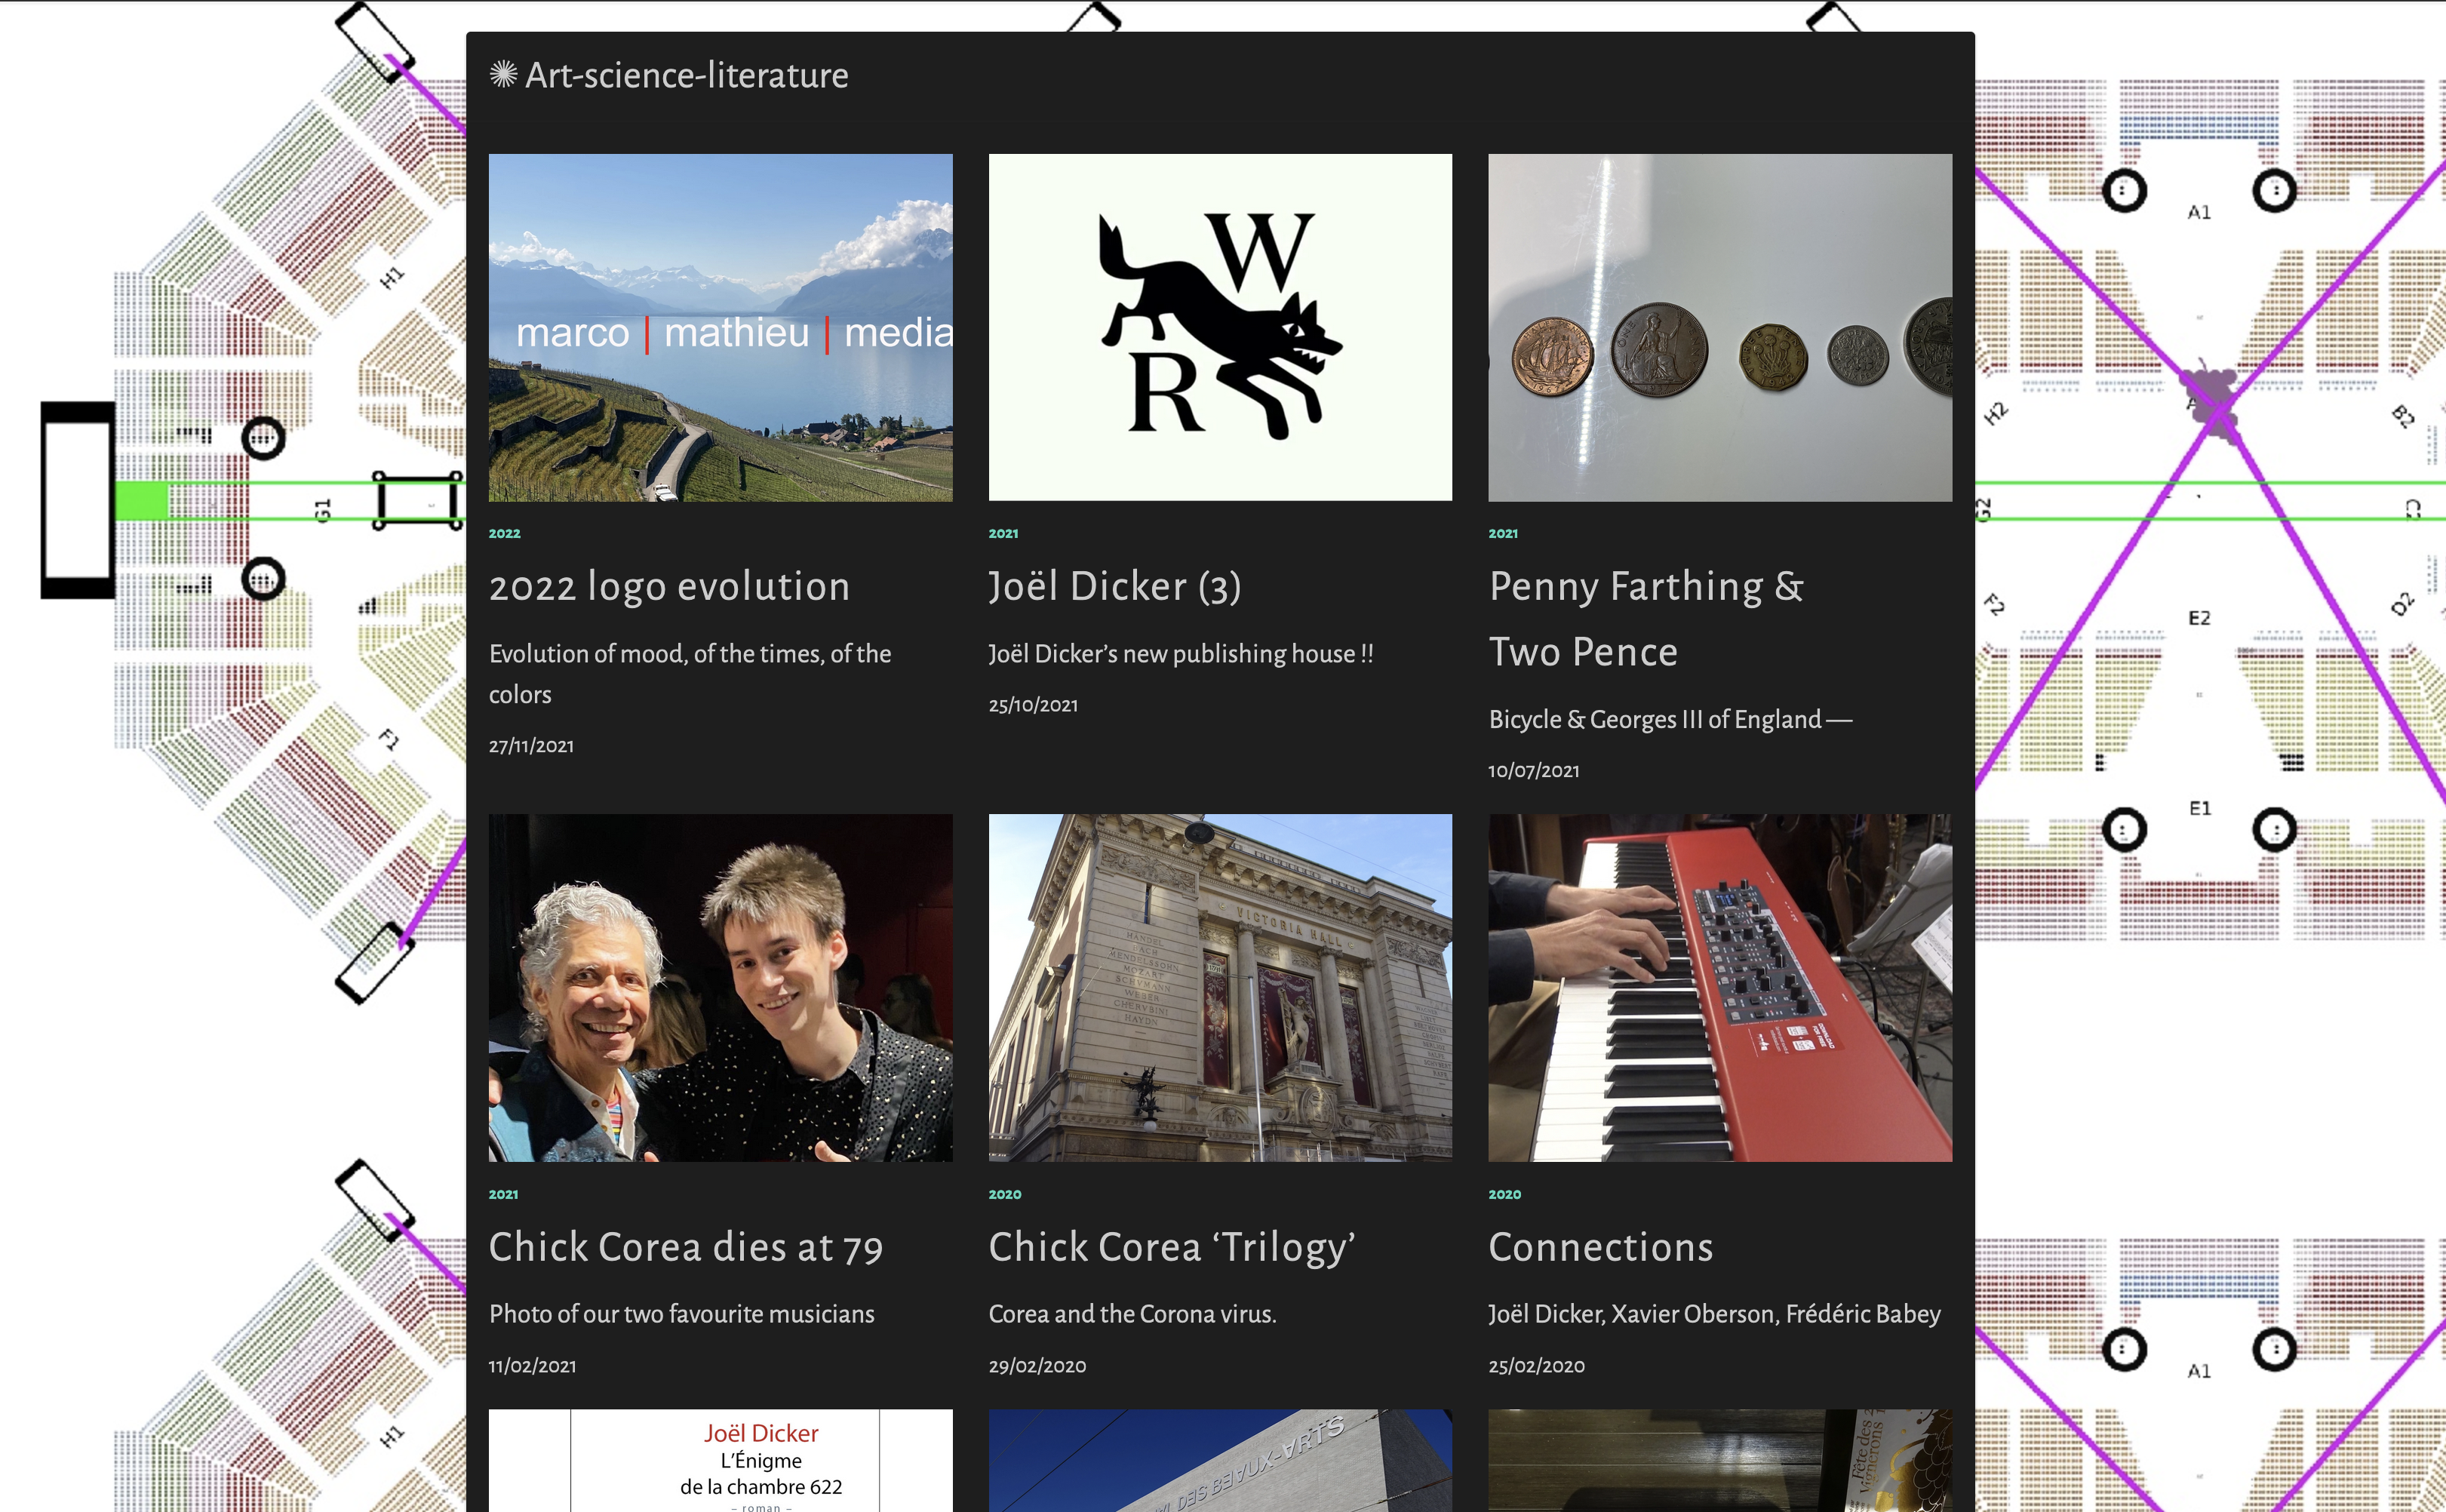Click the 2022 year tag
This screenshot has width=2446, height=1512.
504,533
